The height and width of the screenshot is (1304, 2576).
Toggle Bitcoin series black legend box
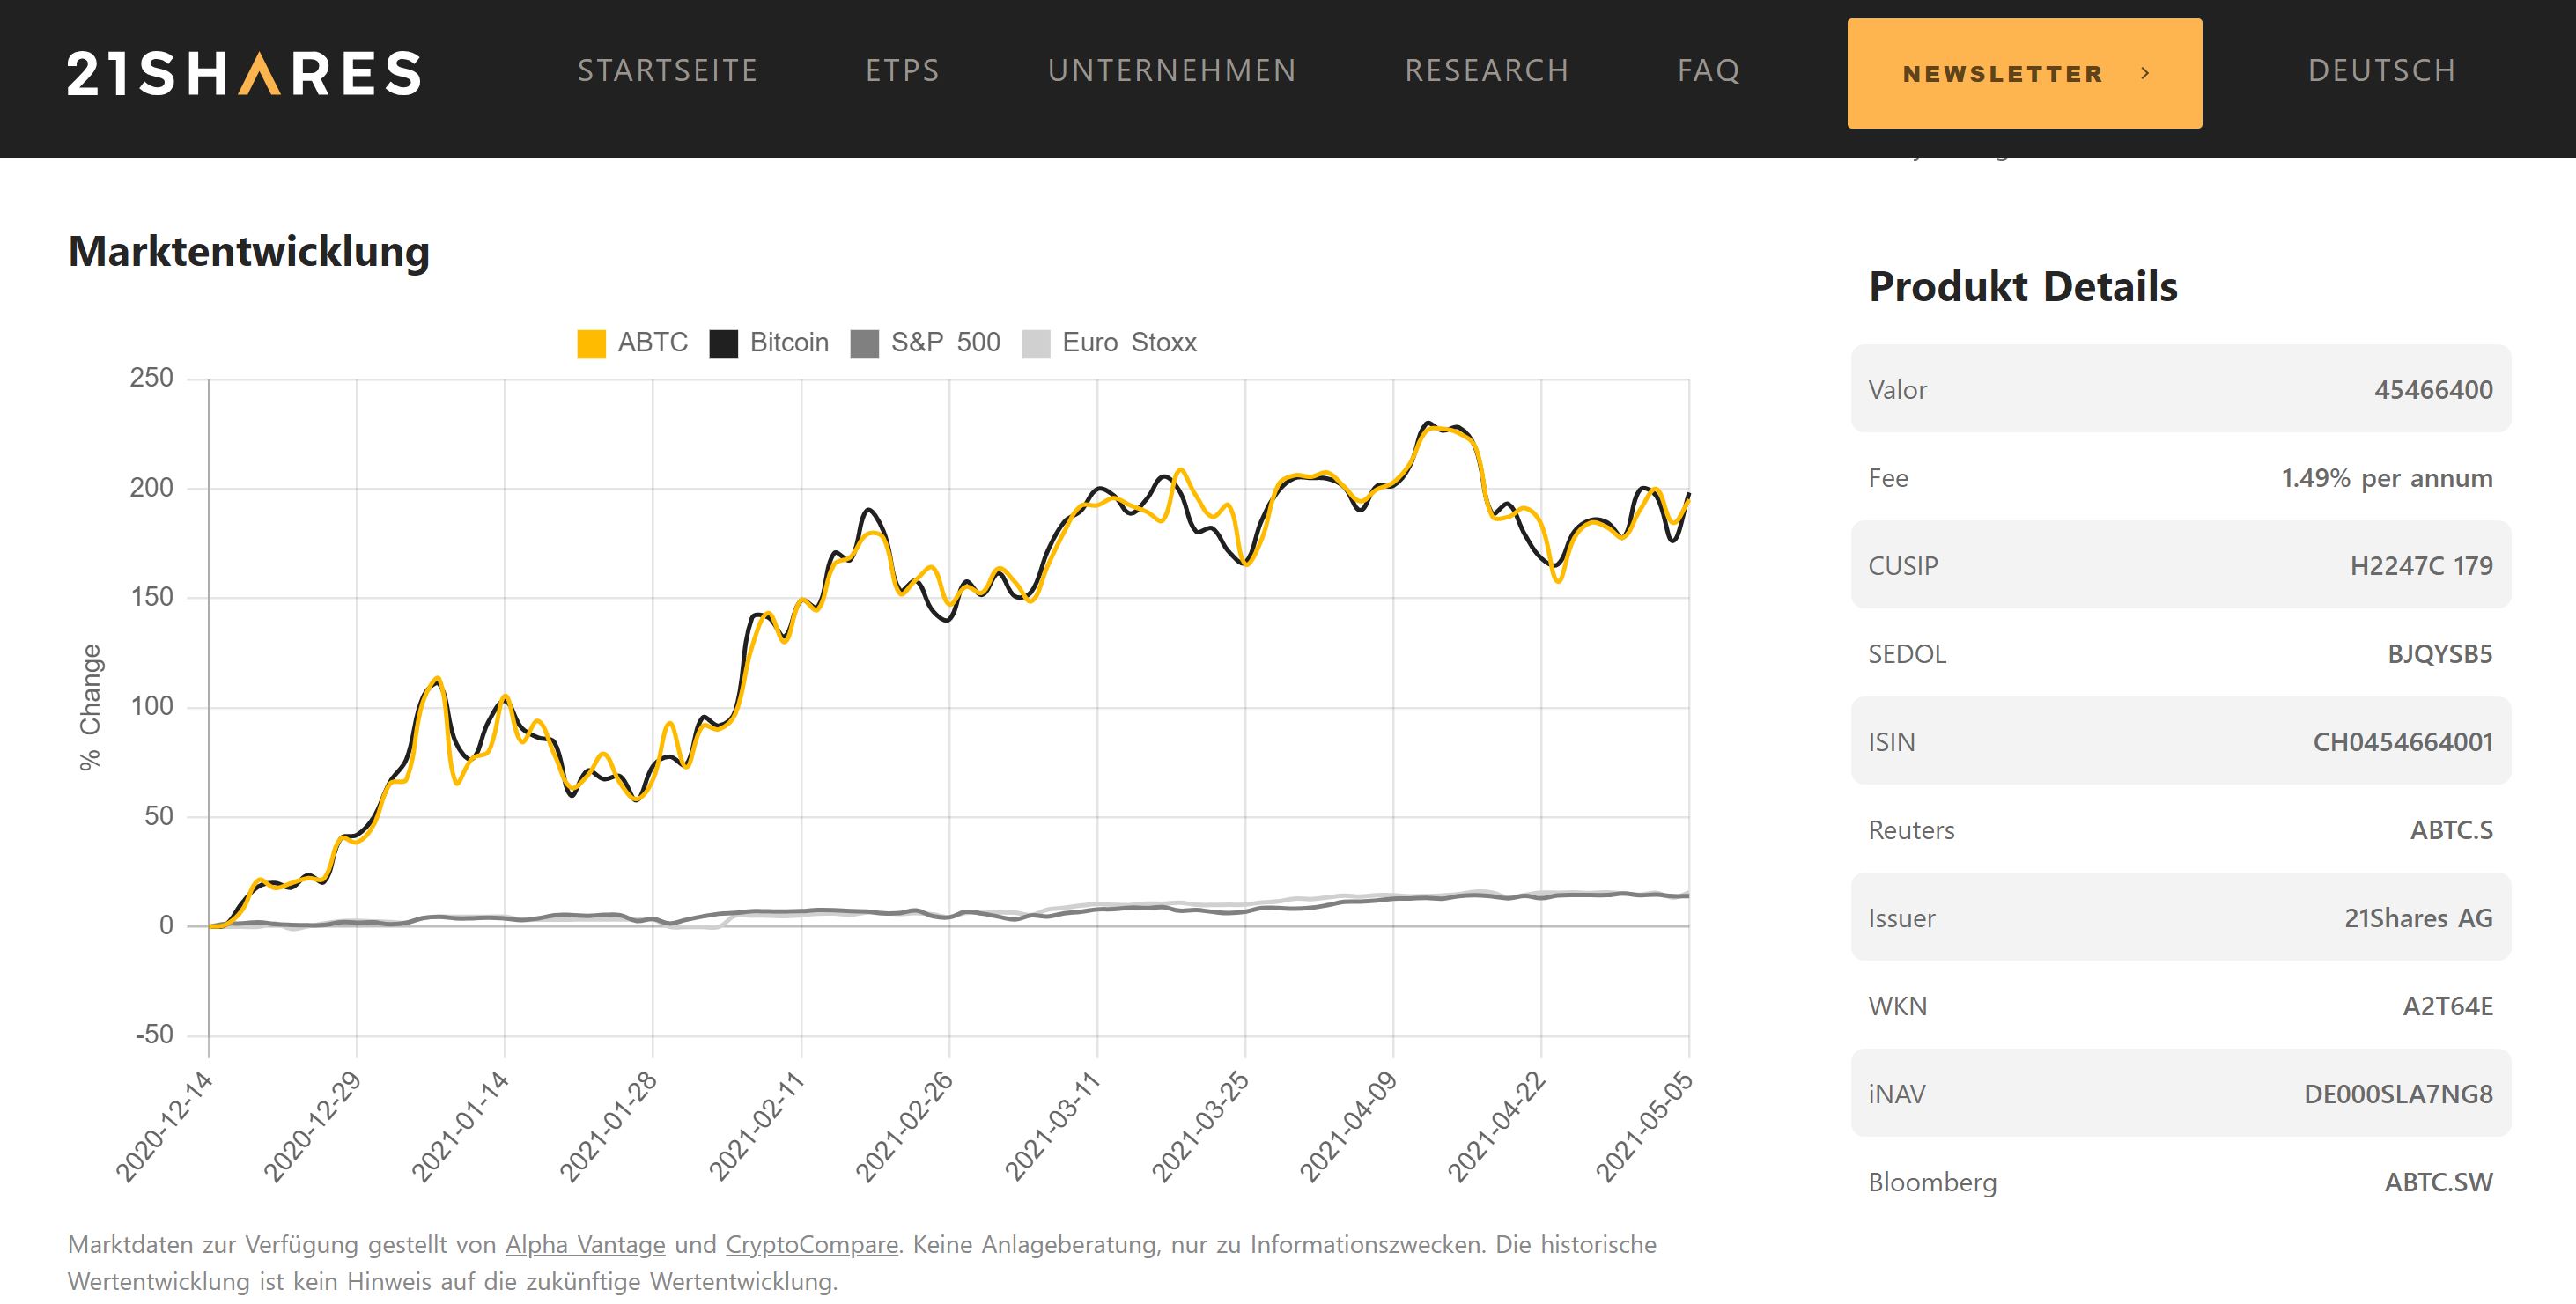tap(723, 343)
